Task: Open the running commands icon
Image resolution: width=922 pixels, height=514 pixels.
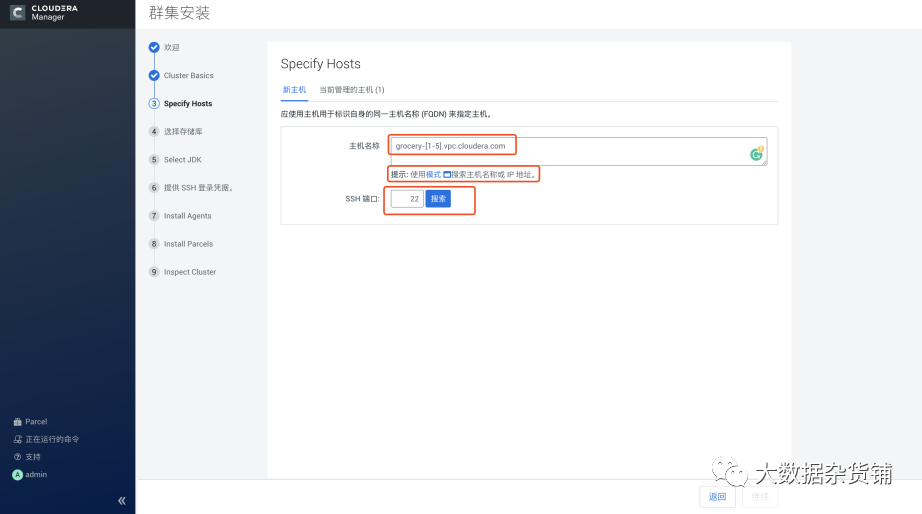Action: (17, 439)
